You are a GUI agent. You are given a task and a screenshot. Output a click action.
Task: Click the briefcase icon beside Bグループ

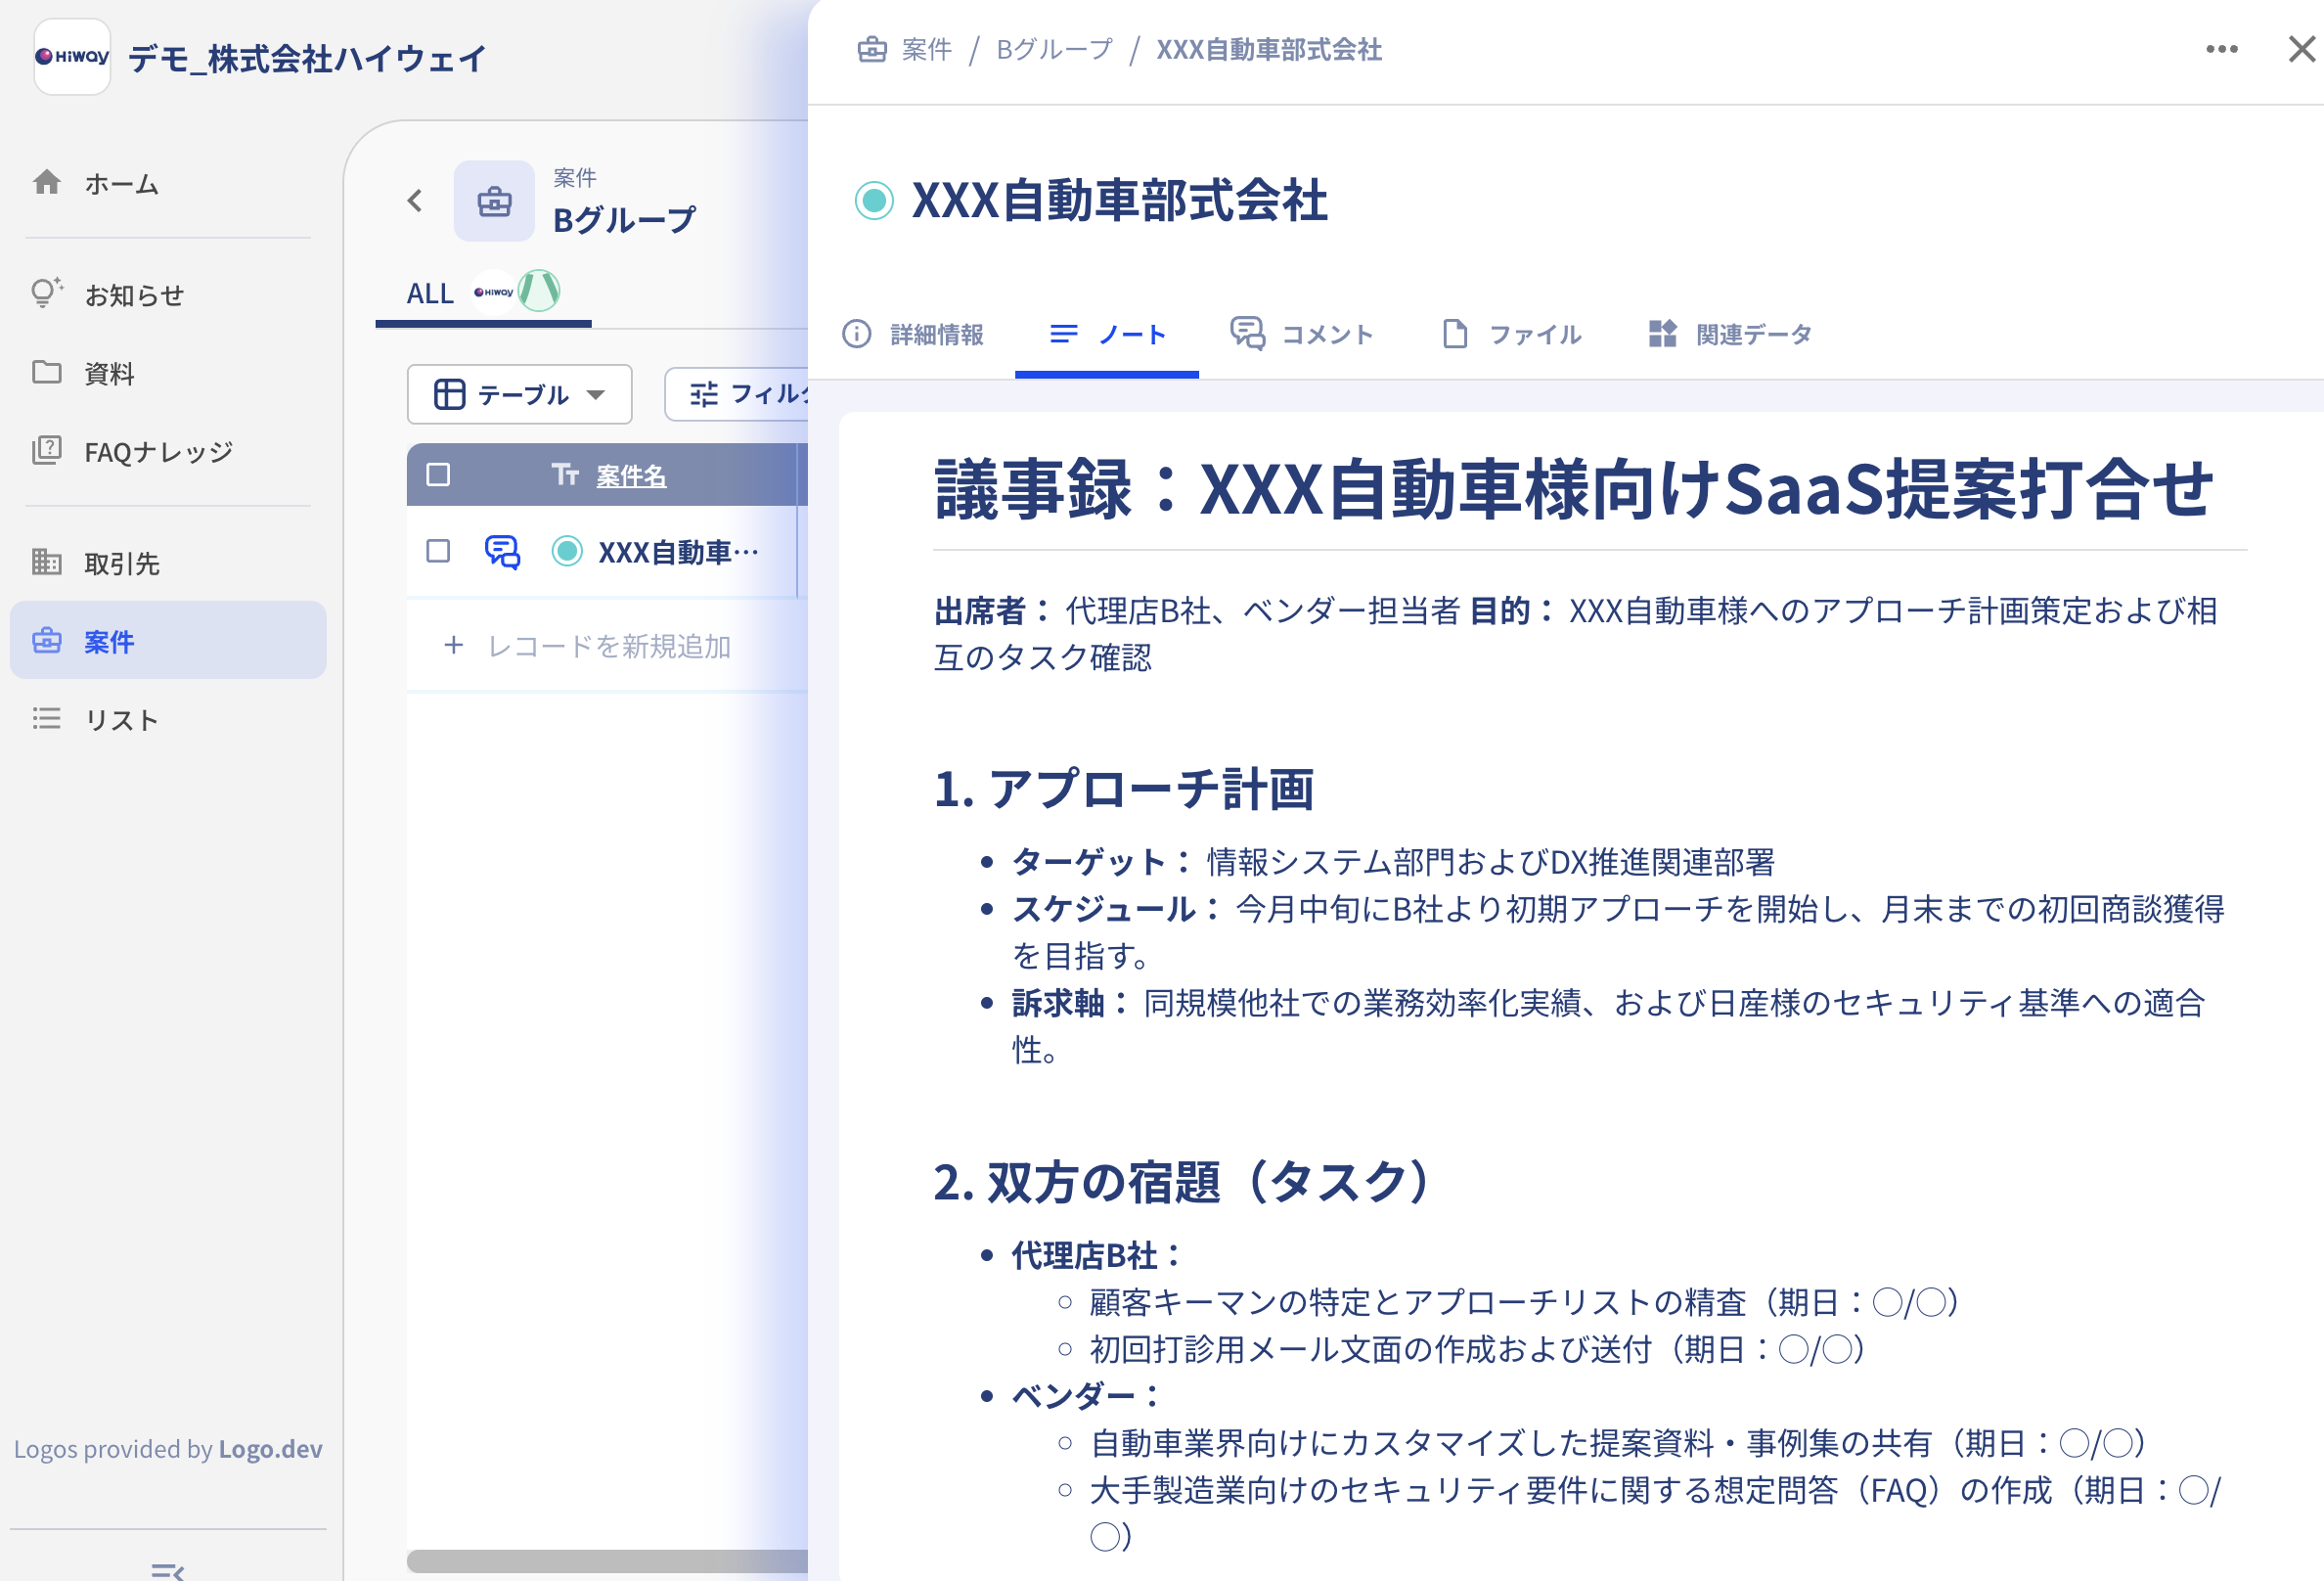pyautogui.click(x=494, y=201)
